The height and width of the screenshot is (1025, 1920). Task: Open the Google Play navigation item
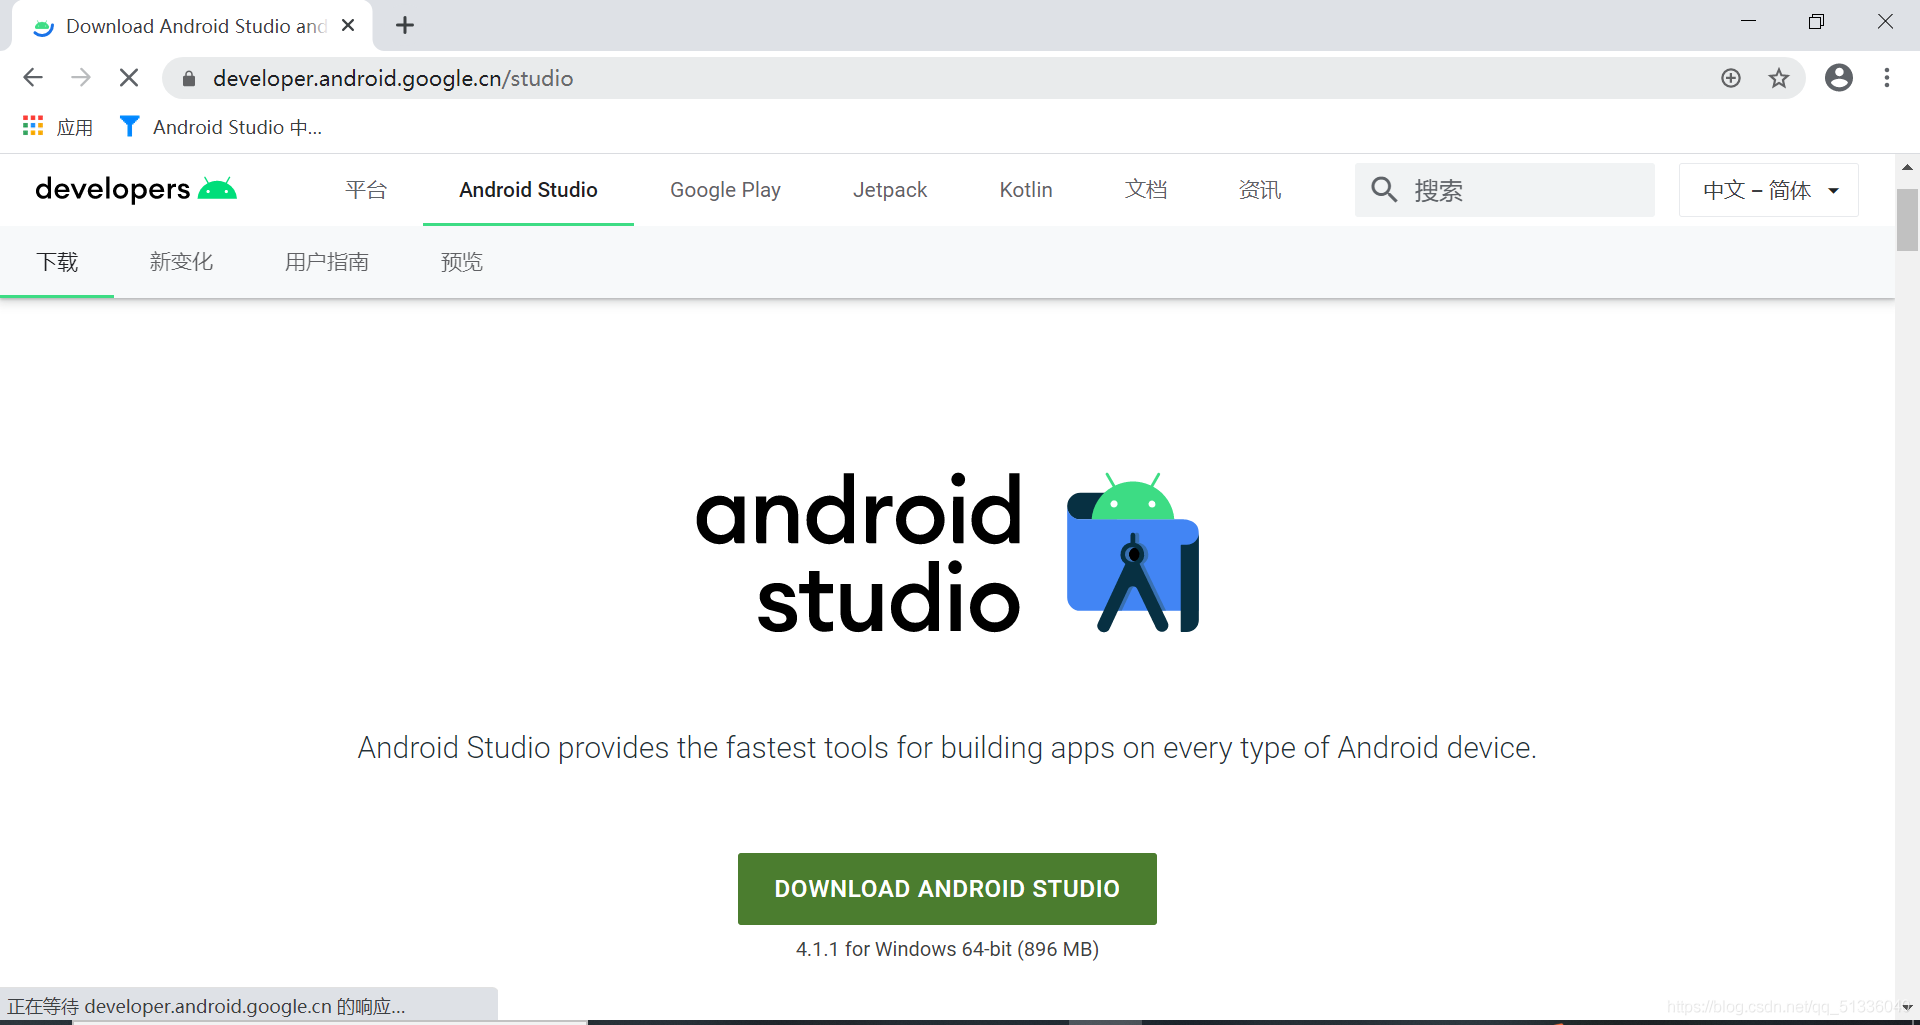point(725,190)
